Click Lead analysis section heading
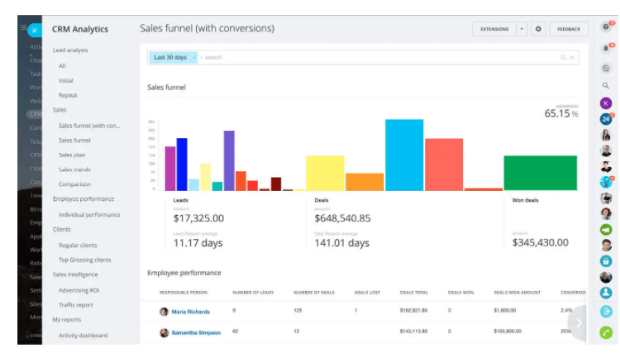Viewport: 620px width, 363px height. [70, 50]
